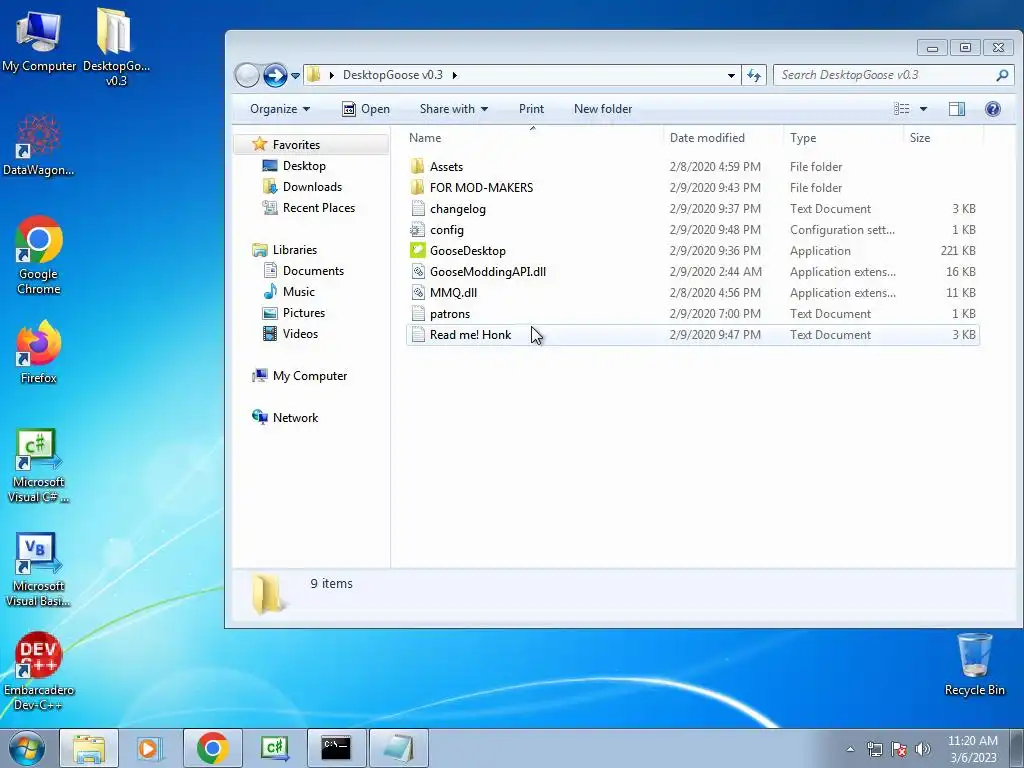Viewport: 1024px width, 768px height.
Task: Open the Videos library
Action: [300, 333]
